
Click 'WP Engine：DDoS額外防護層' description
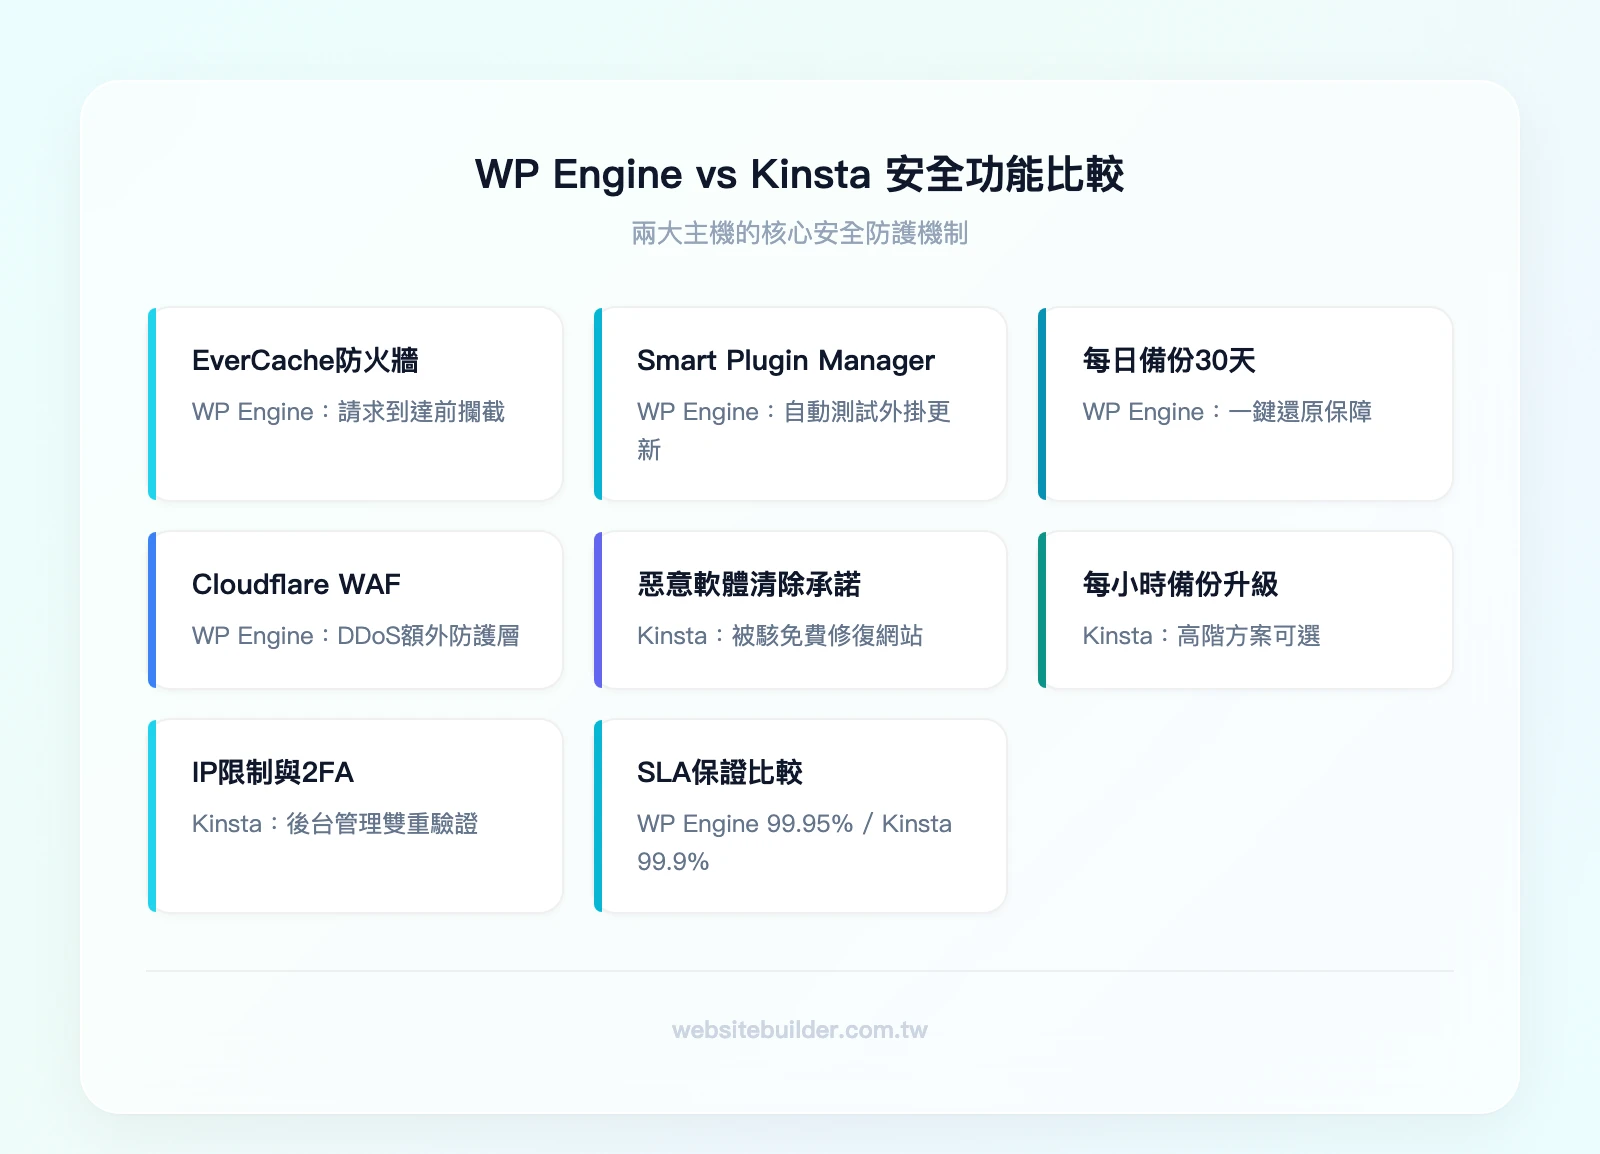355,636
